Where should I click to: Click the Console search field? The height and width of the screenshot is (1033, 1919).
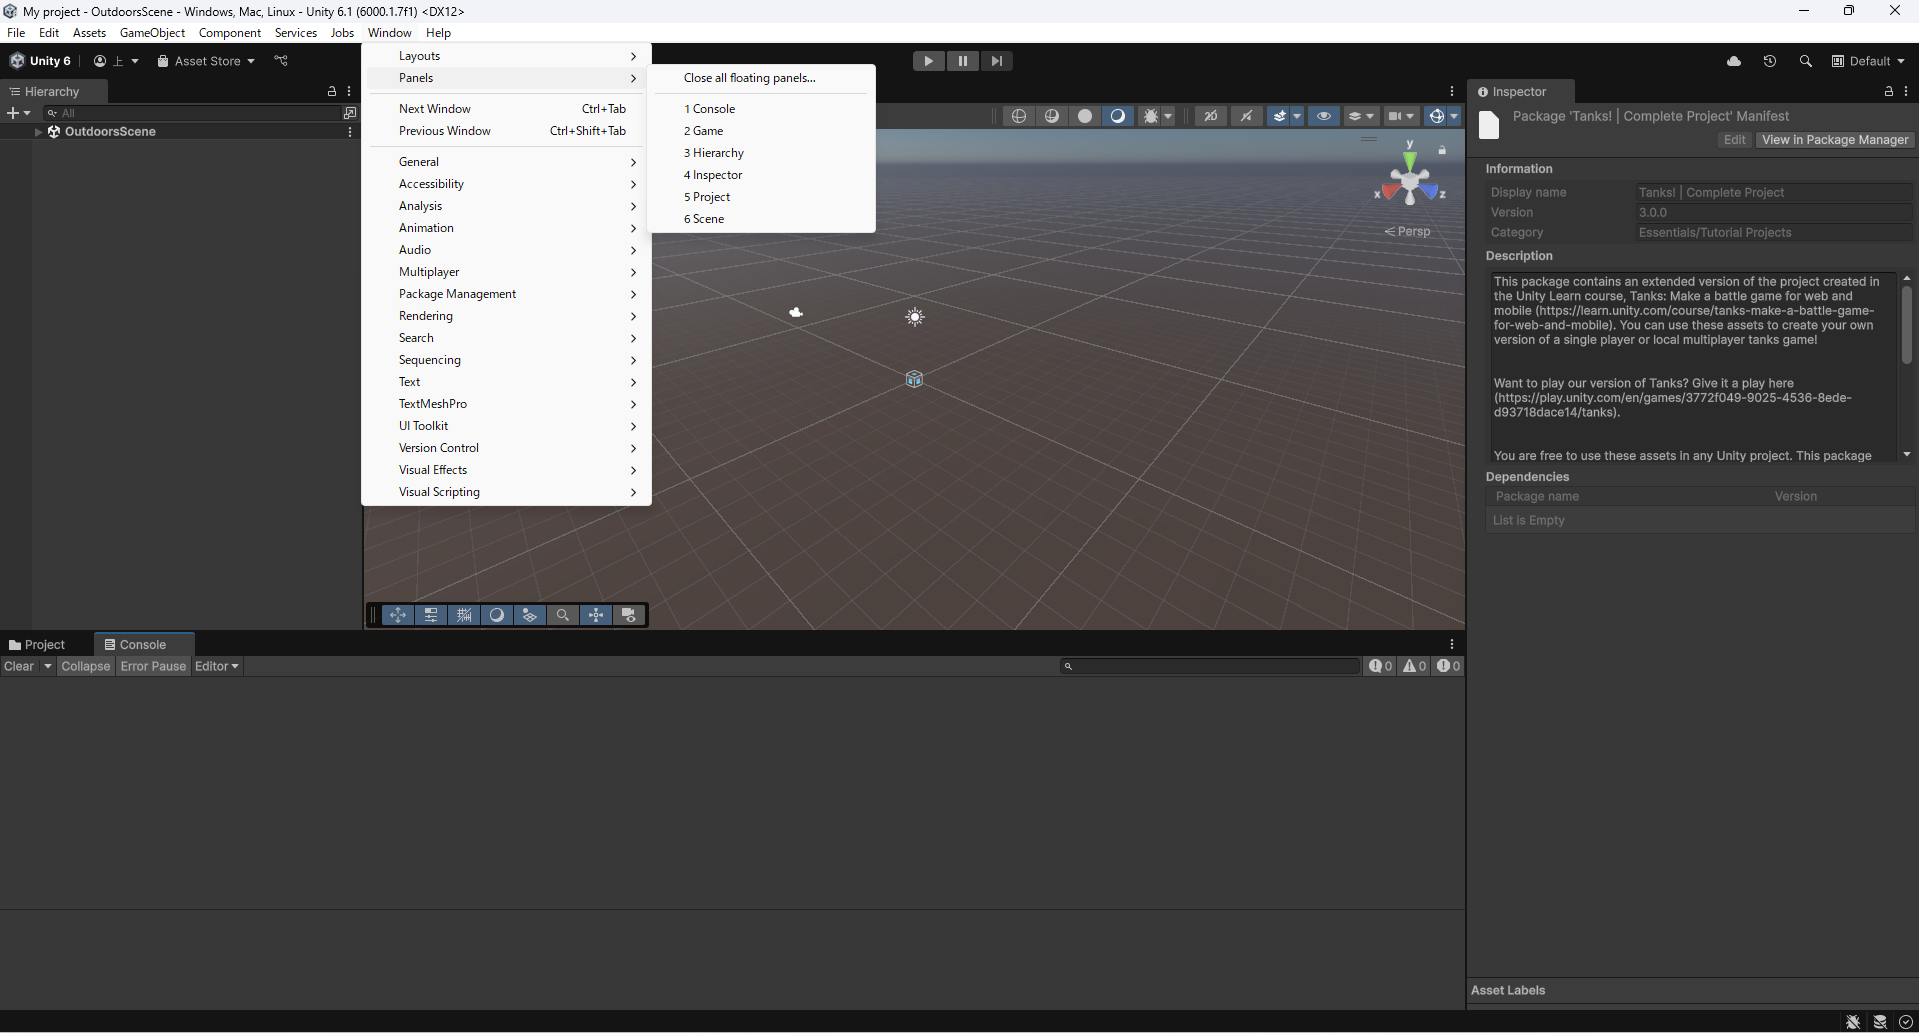tap(1210, 666)
